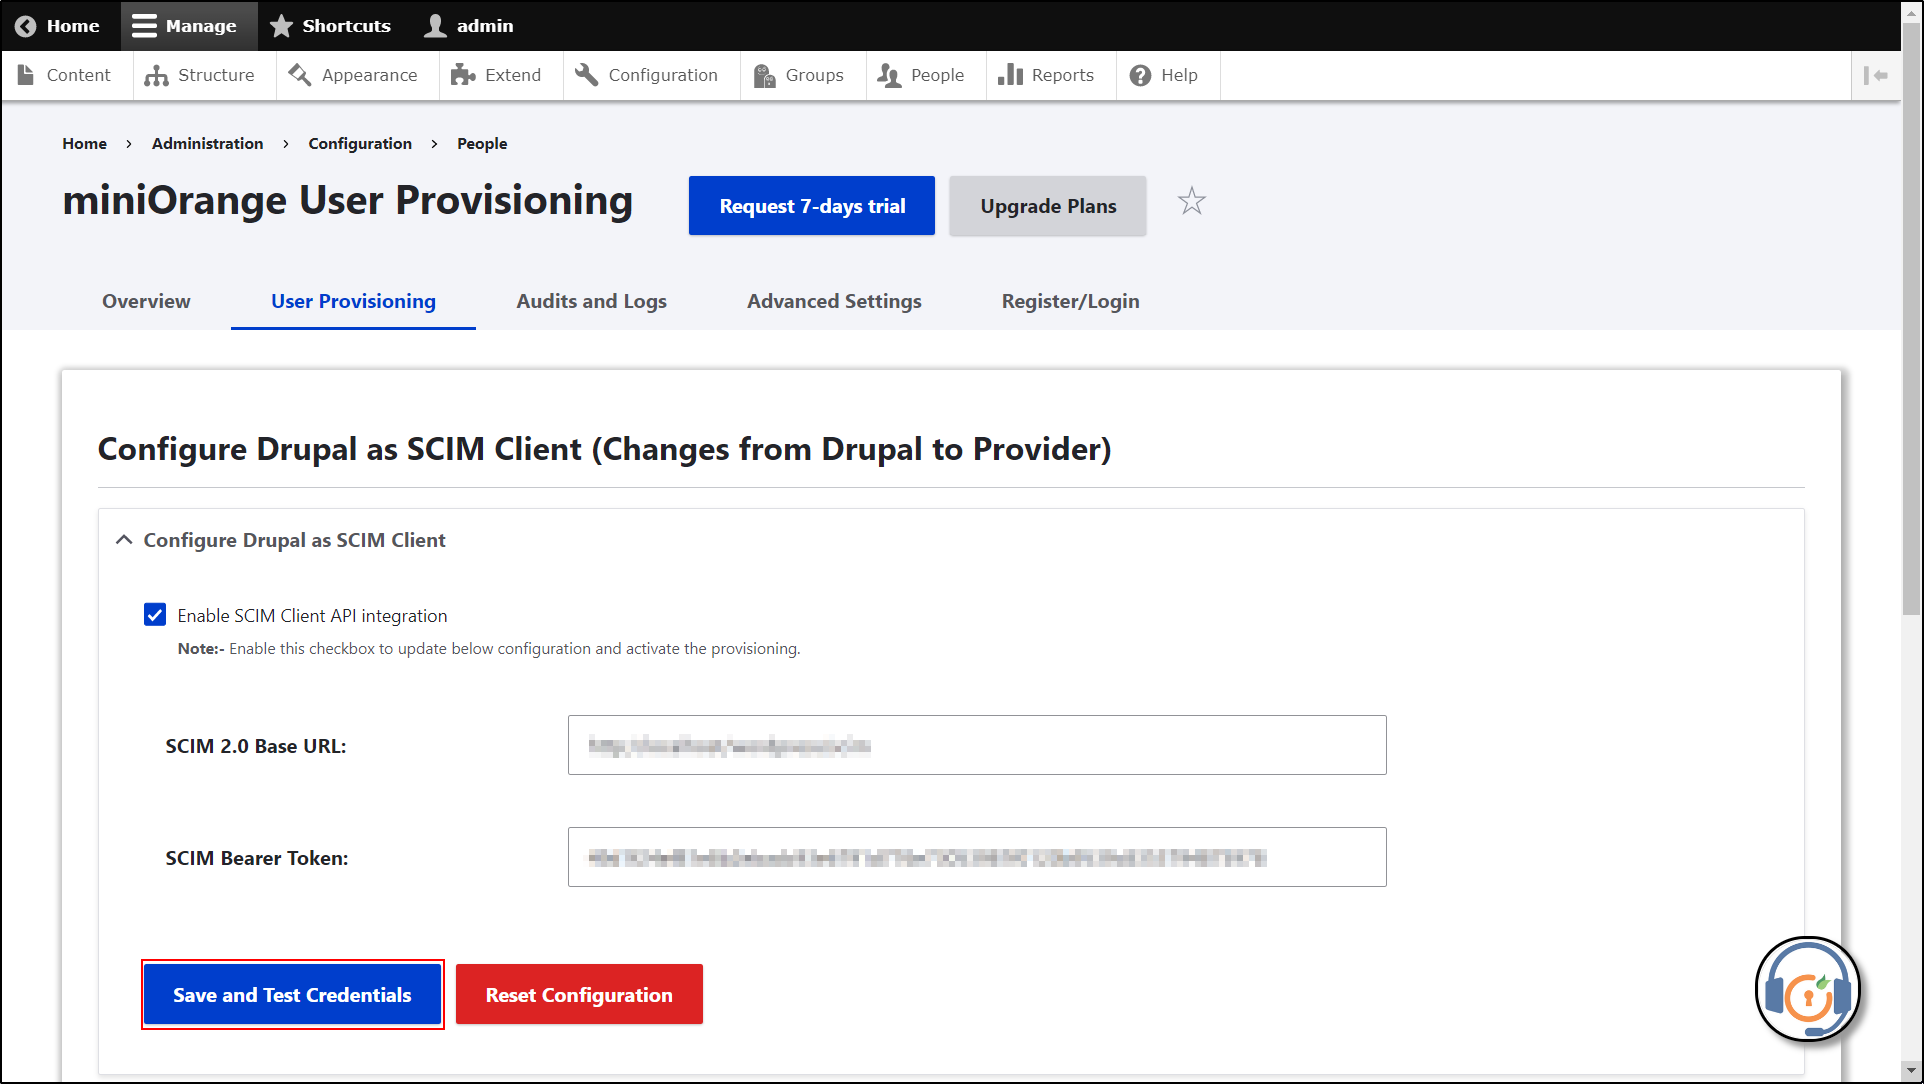Click Save and Test Credentials
1924x1084 pixels.
pyautogui.click(x=292, y=994)
